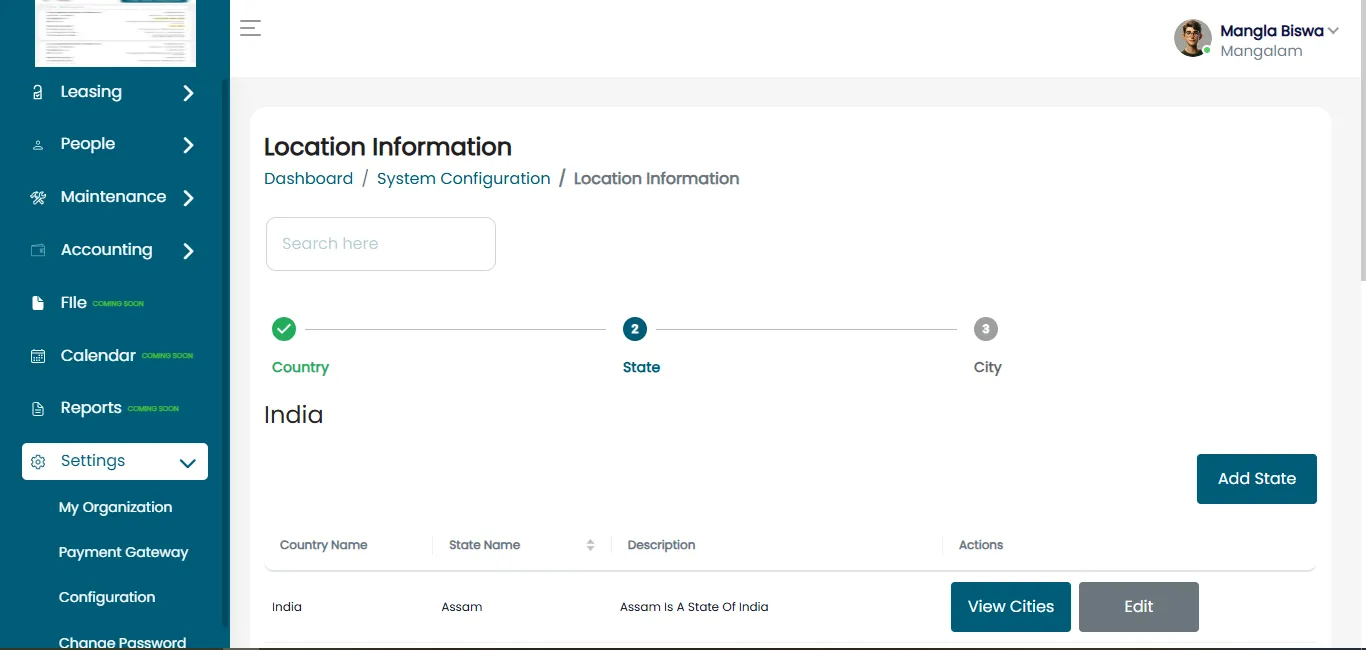Click the step 3 City circle
This screenshot has width=1366, height=650.
986,329
